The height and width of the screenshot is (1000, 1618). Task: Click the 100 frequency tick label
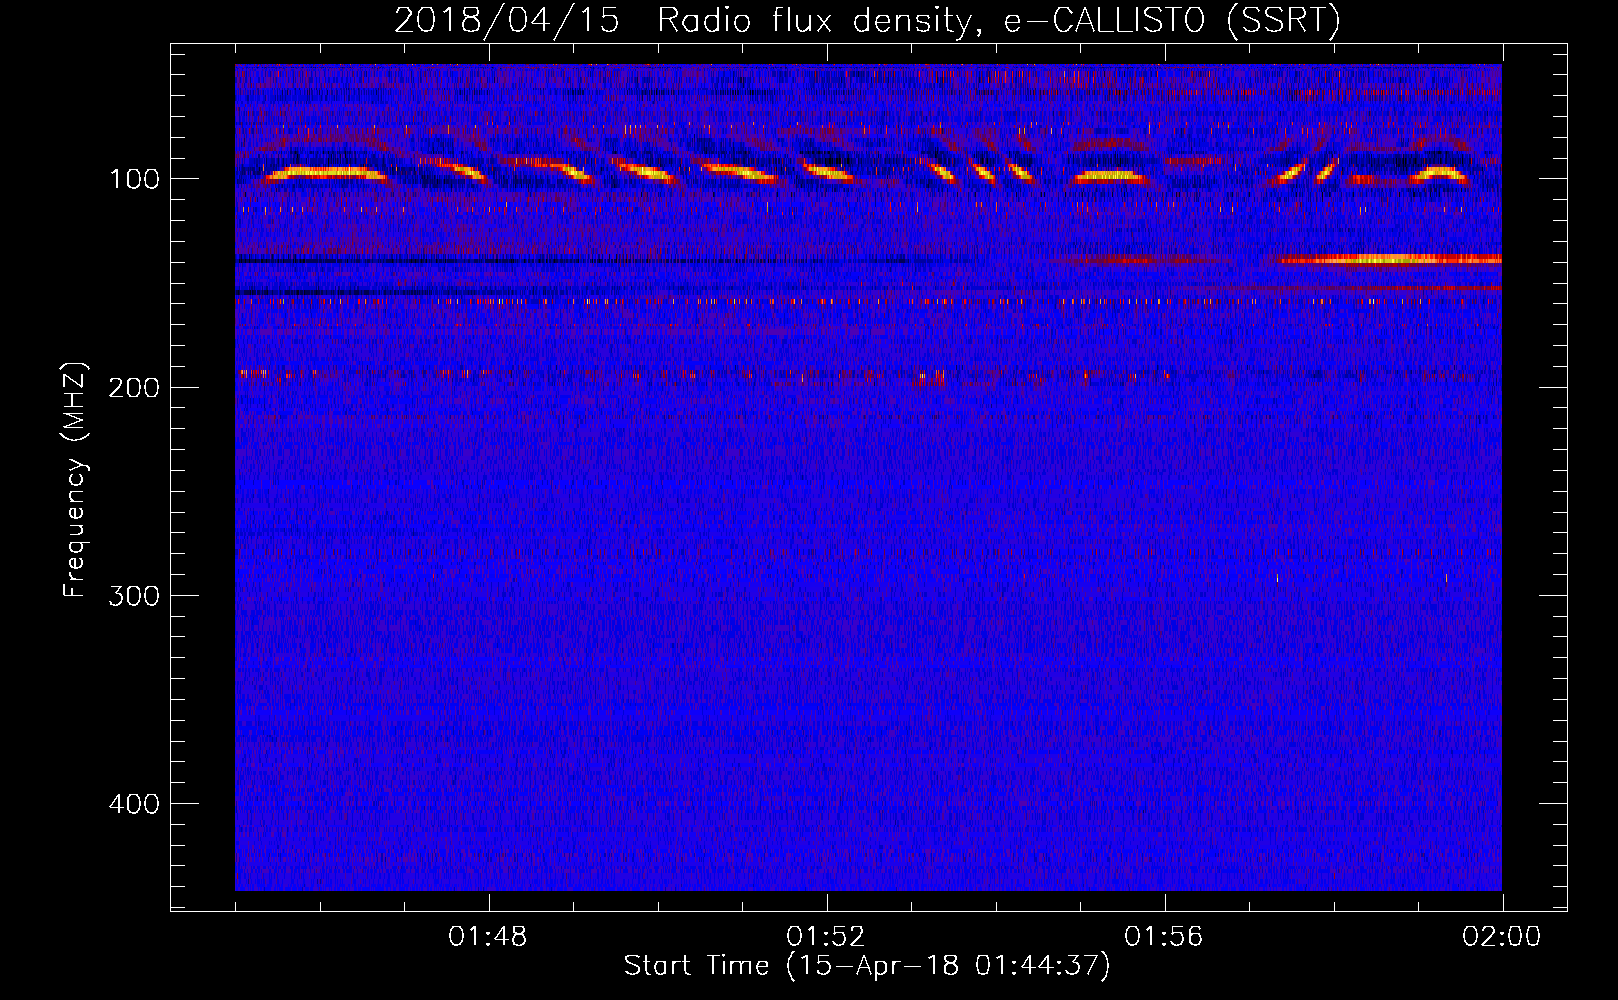click(134, 179)
